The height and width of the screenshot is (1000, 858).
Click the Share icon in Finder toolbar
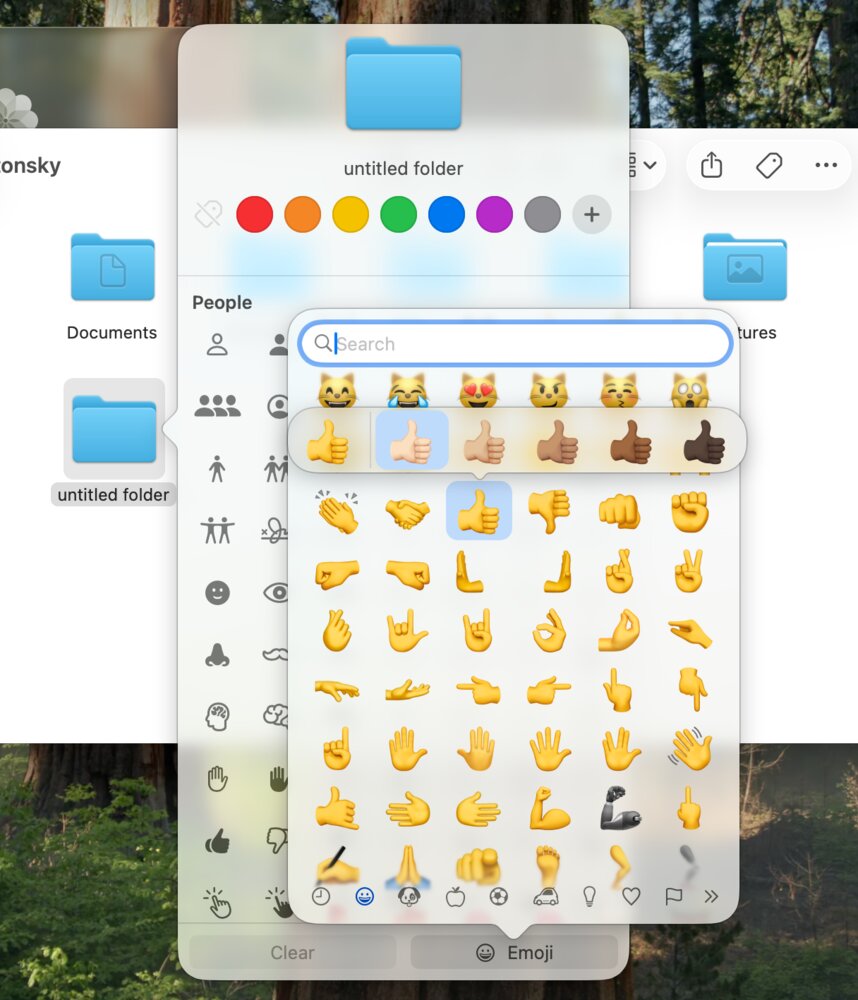pyautogui.click(x=711, y=165)
